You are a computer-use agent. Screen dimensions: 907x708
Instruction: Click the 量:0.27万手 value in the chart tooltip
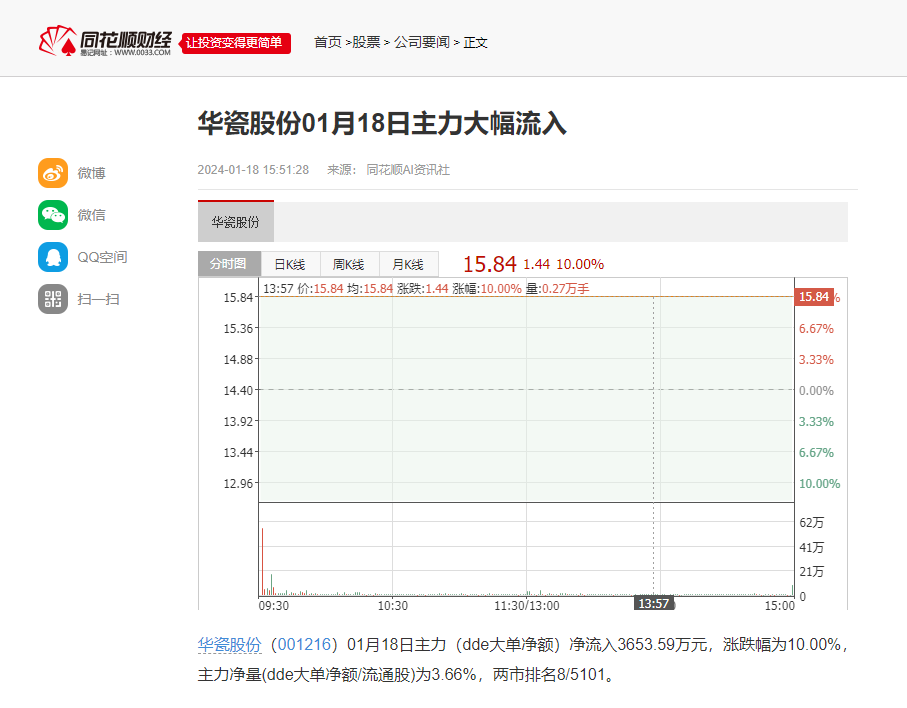[557, 288]
